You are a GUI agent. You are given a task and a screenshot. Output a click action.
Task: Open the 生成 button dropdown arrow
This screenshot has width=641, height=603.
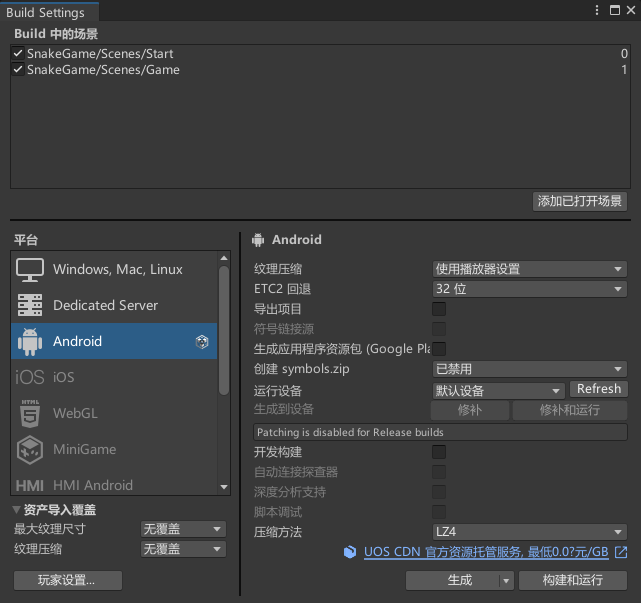pos(506,581)
